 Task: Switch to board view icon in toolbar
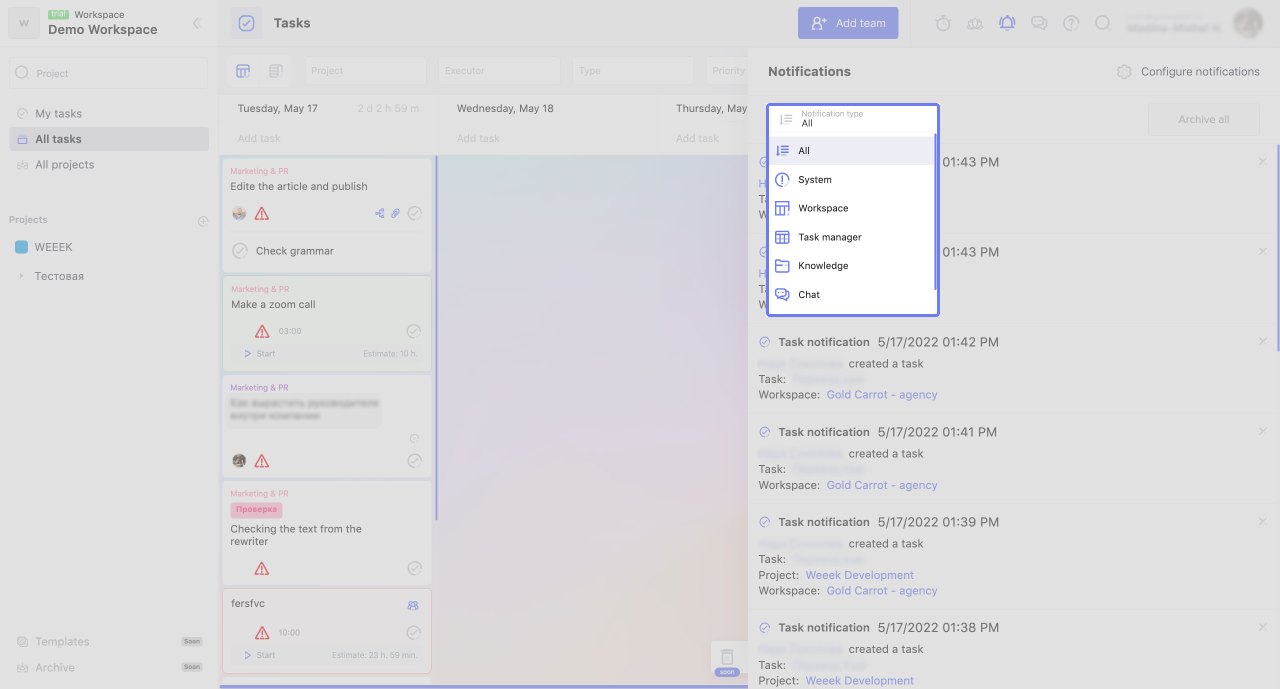coord(243,71)
